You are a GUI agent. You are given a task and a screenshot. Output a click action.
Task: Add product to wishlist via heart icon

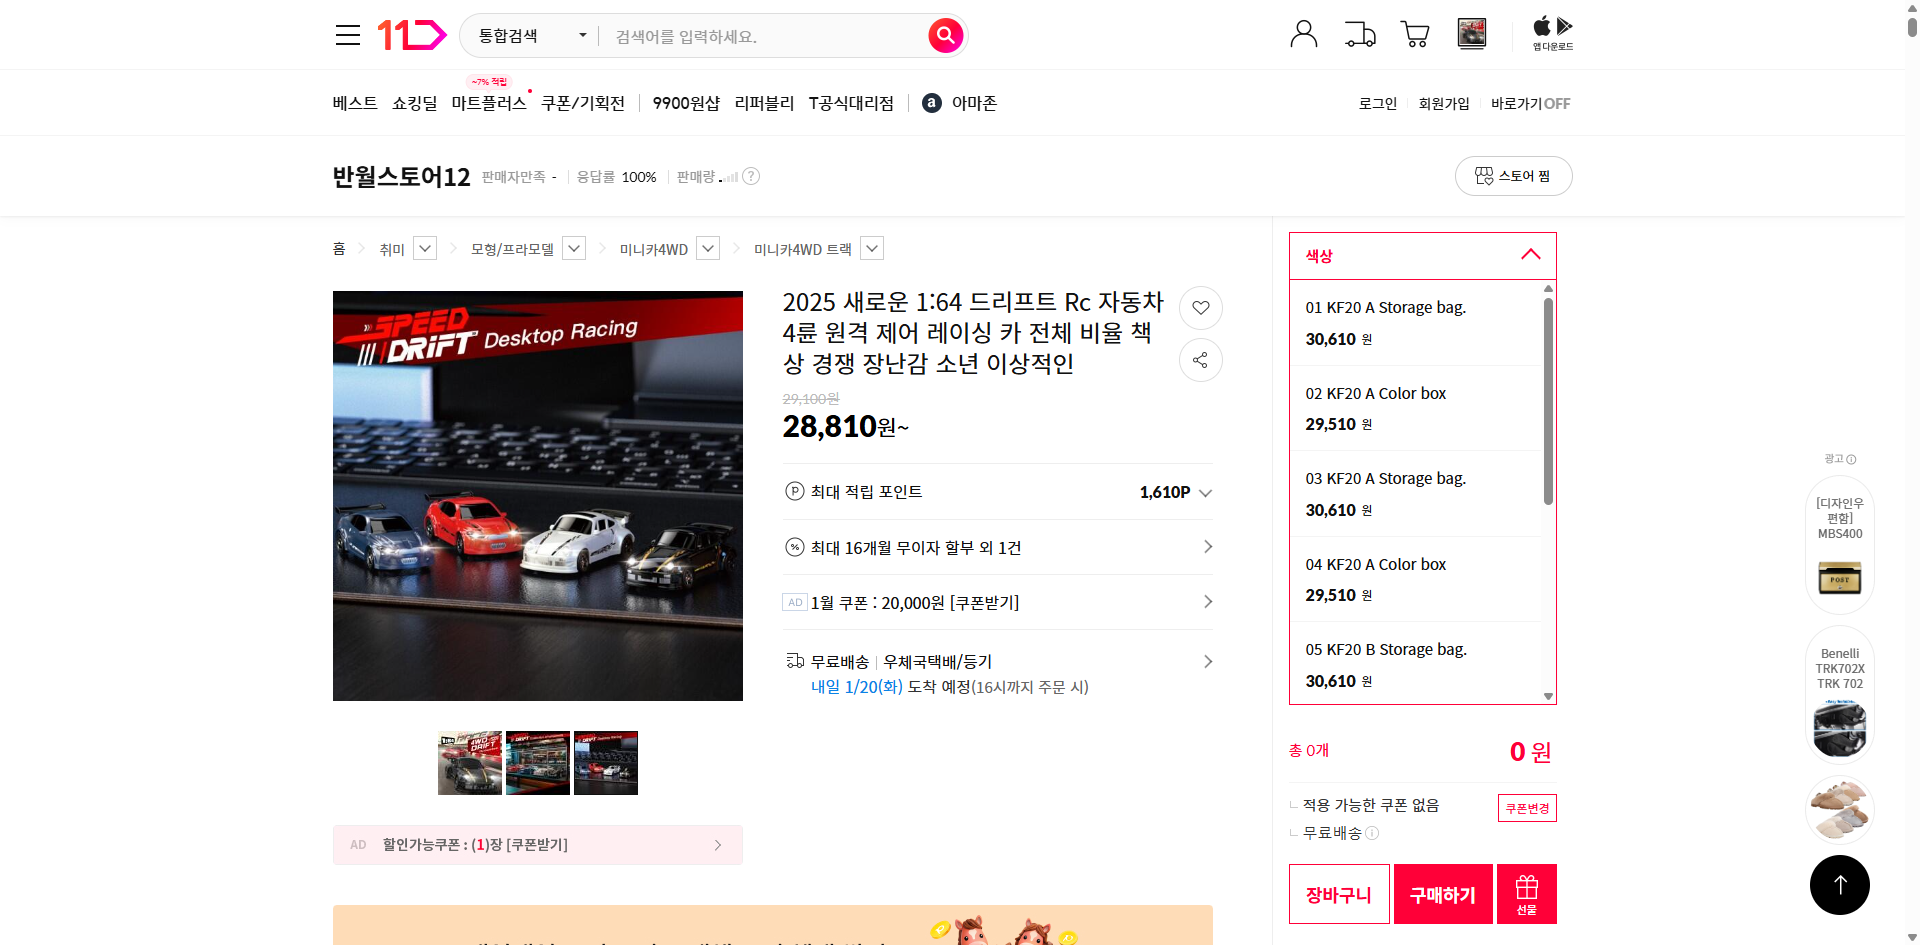1200,308
